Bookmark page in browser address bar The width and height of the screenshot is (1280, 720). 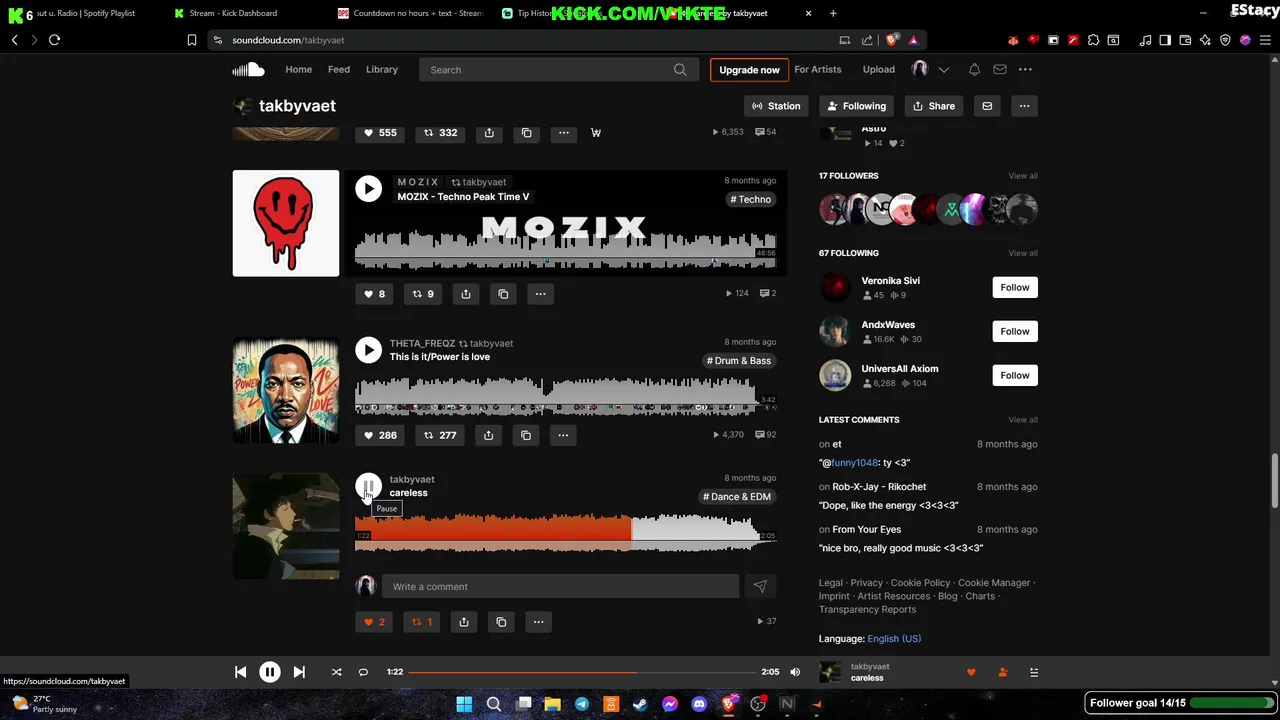click(x=191, y=40)
